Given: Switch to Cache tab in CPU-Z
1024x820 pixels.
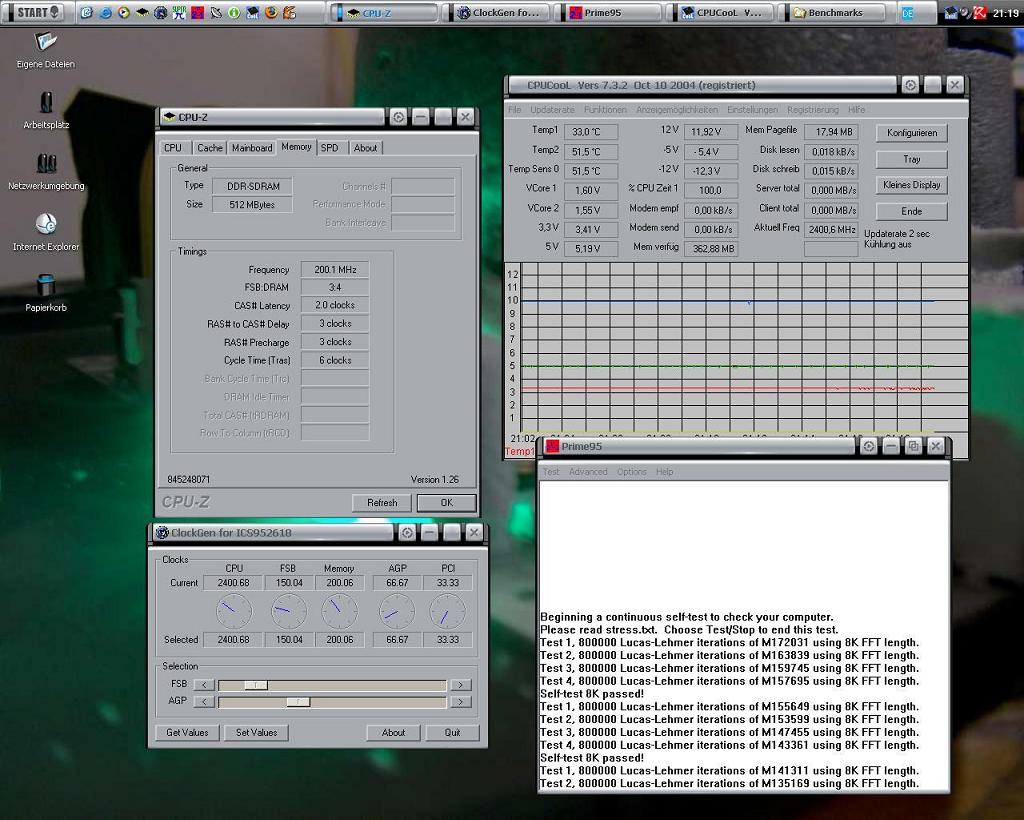Looking at the screenshot, I should click(x=210, y=148).
